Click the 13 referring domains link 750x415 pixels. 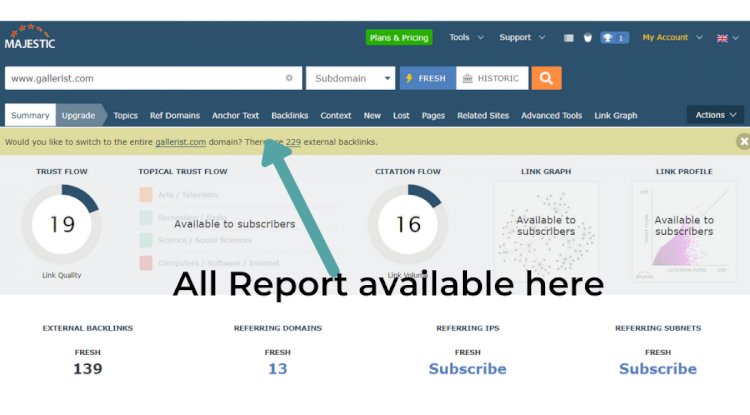click(x=277, y=369)
